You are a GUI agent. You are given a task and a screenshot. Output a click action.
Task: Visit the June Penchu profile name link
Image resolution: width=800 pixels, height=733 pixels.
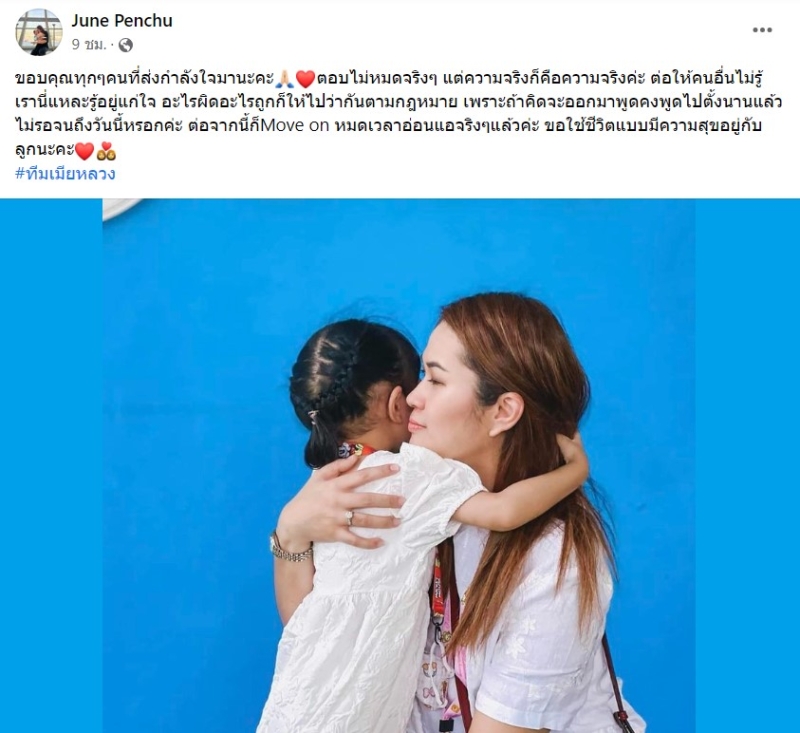(x=122, y=20)
